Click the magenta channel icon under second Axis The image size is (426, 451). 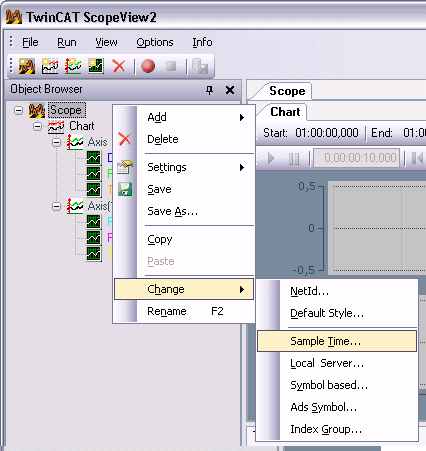click(94, 238)
